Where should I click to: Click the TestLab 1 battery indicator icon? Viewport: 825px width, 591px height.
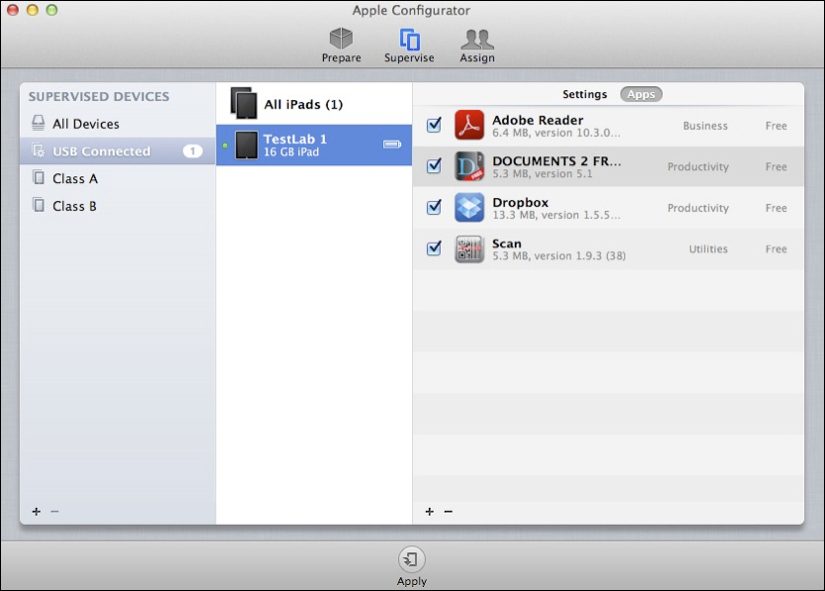click(392, 144)
